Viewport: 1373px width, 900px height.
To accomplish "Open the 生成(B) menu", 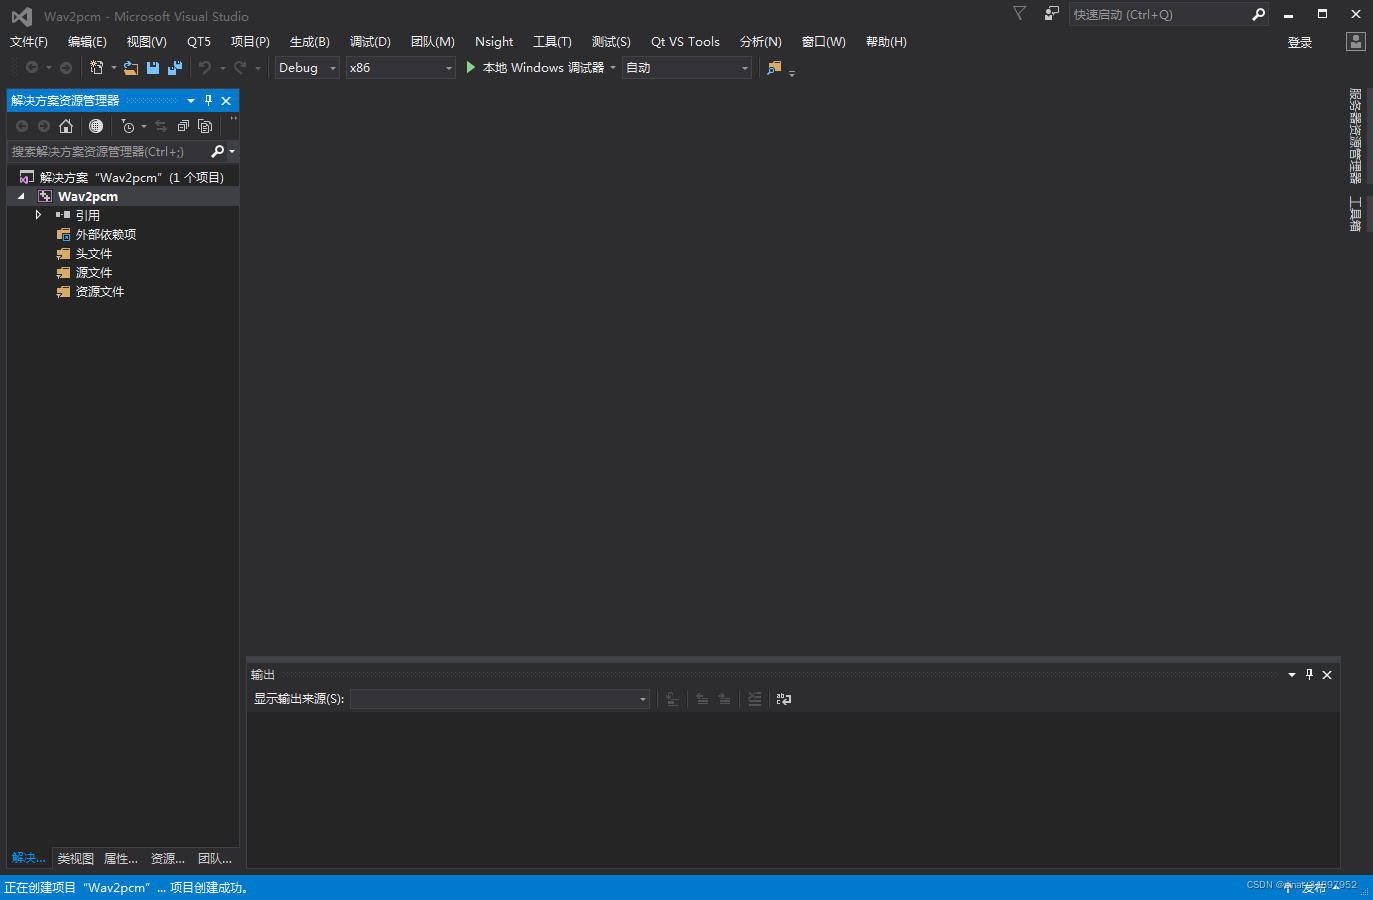I will click(310, 42).
